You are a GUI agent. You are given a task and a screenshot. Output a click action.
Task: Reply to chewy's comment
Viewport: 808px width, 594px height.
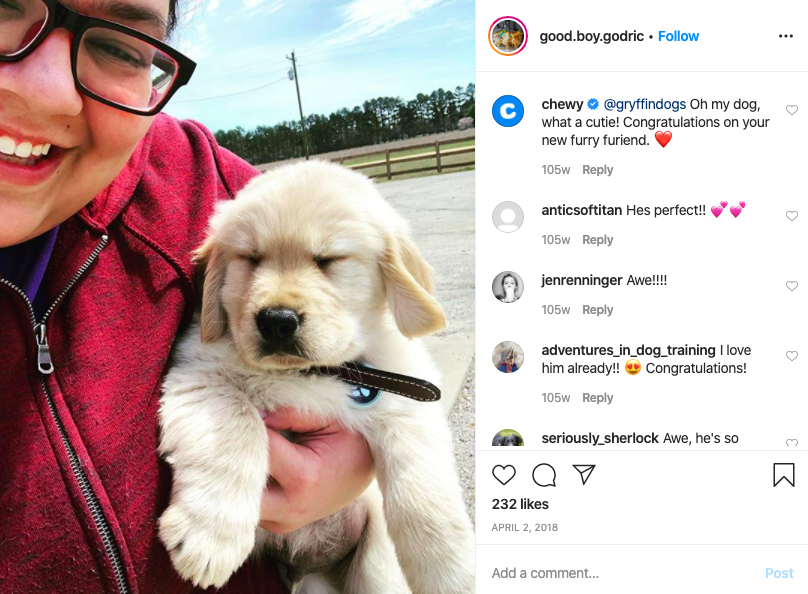[x=597, y=169]
